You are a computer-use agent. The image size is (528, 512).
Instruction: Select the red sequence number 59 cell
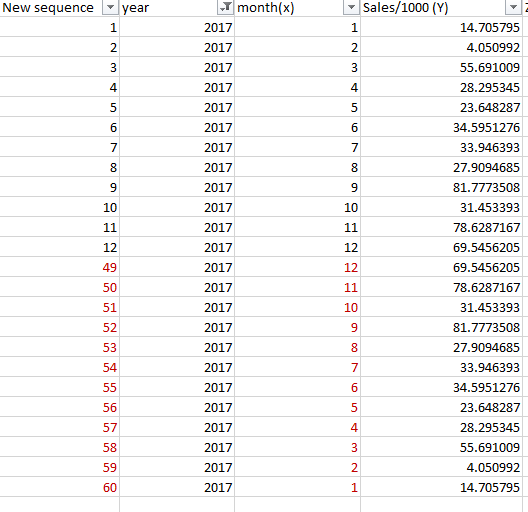click(x=60, y=467)
